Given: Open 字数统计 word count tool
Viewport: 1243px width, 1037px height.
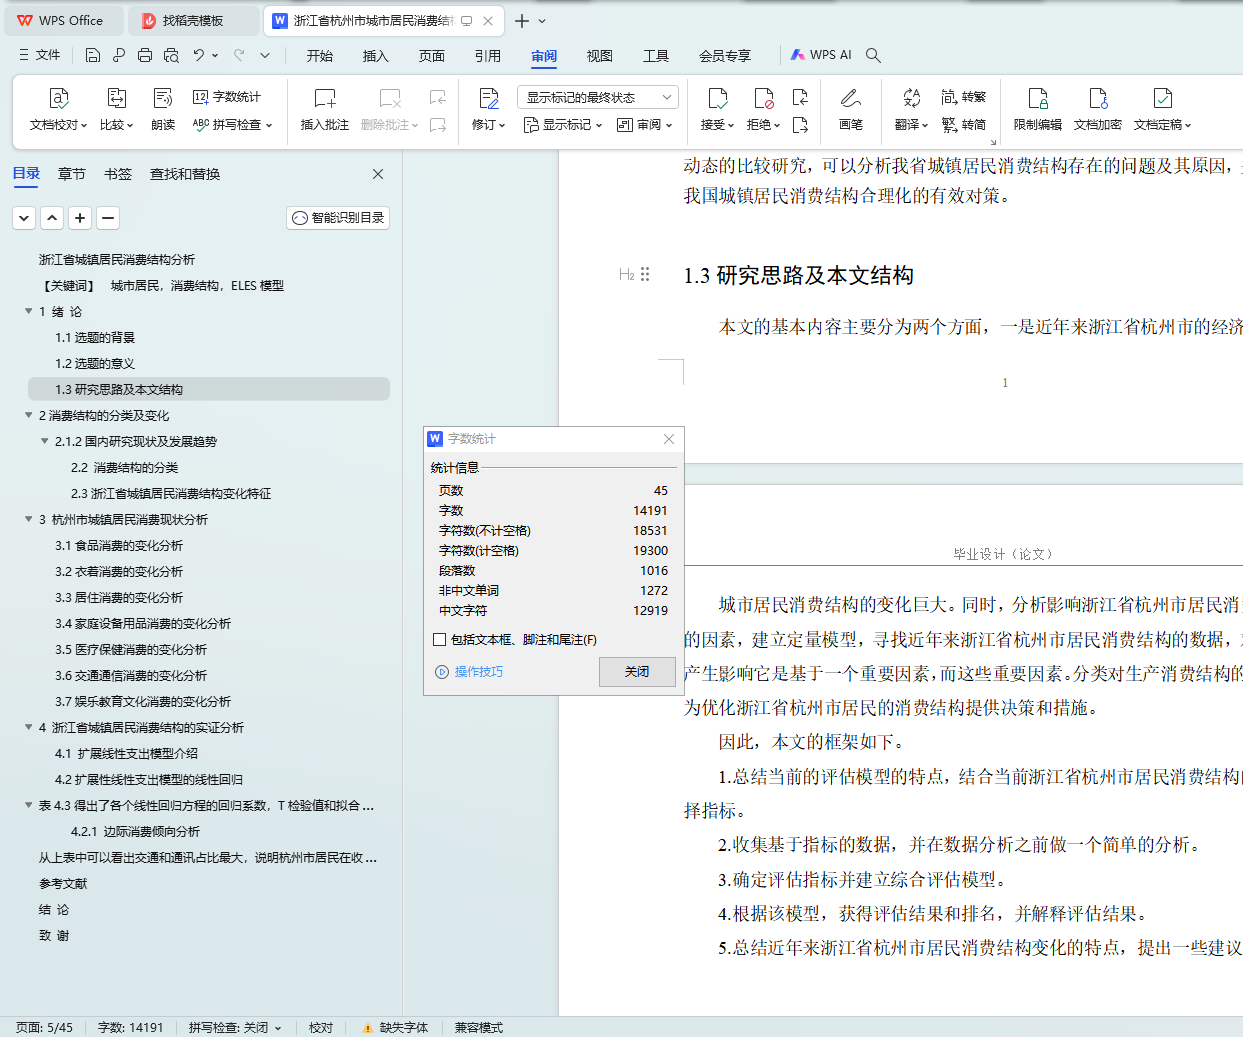Looking at the screenshot, I should (228, 97).
